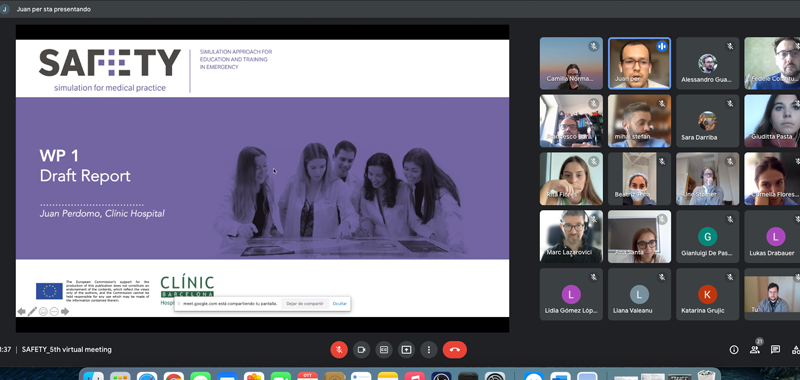
Task: Go to the next slide arrow
Action: (65, 311)
